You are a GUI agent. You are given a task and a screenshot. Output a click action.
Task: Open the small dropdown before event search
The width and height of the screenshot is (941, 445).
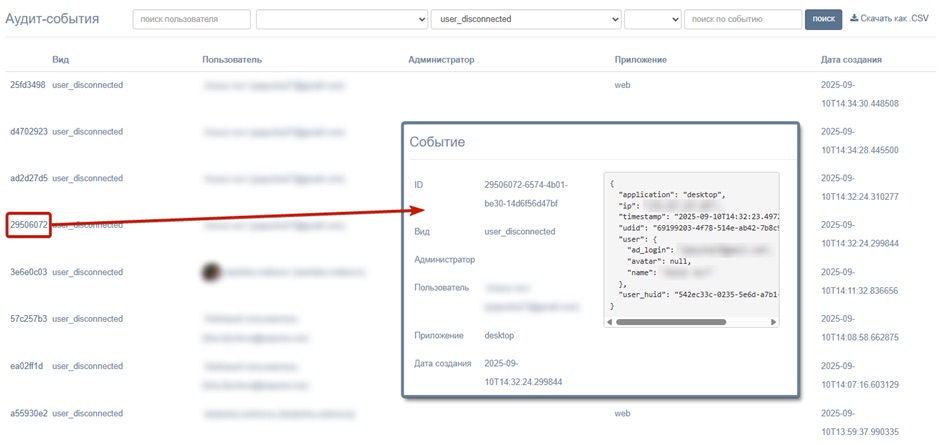652,19
